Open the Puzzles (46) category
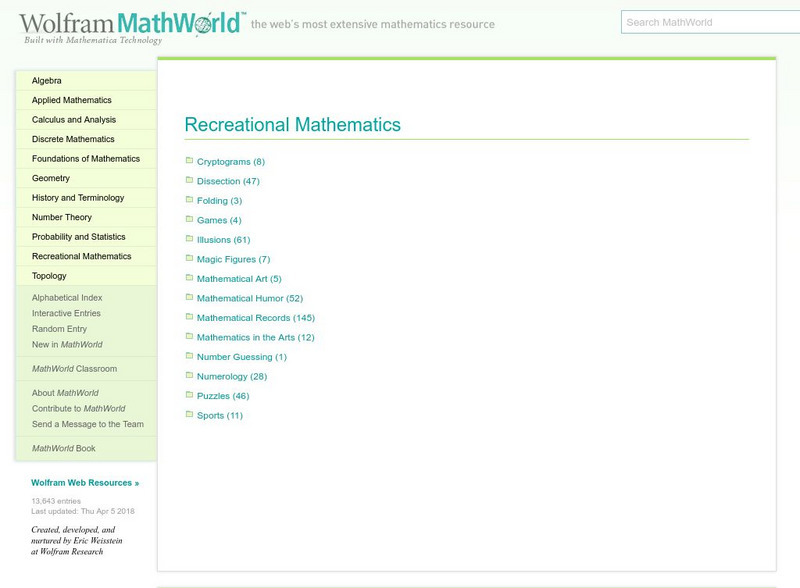800x588 pixels. coord(223,396)
